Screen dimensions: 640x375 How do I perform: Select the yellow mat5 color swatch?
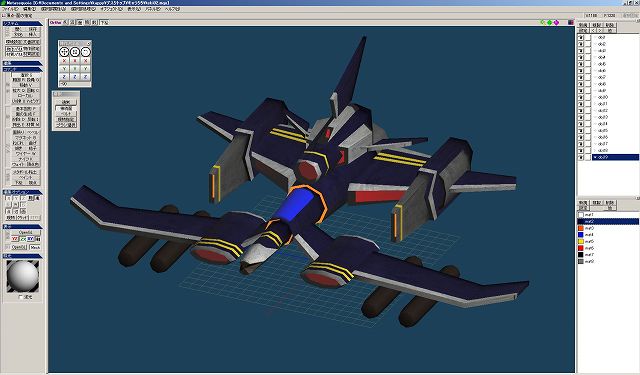[581, 241]
